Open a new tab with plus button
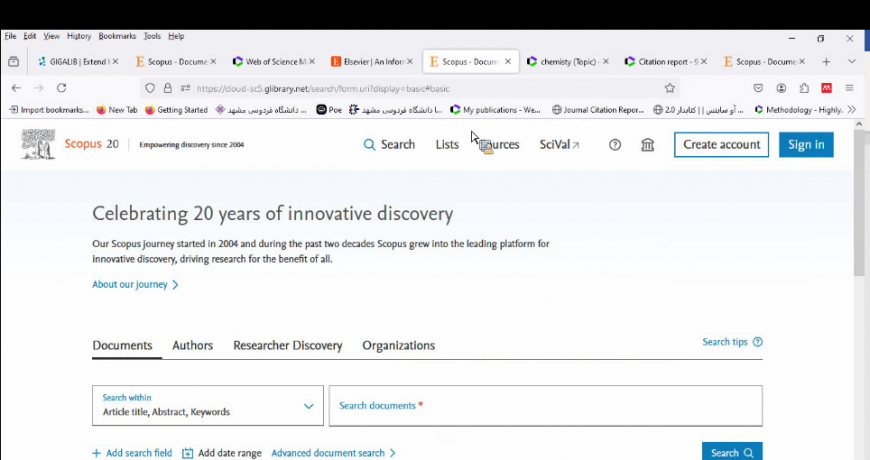870x460 pixels. pyautogui.click(x=826, y=62)
